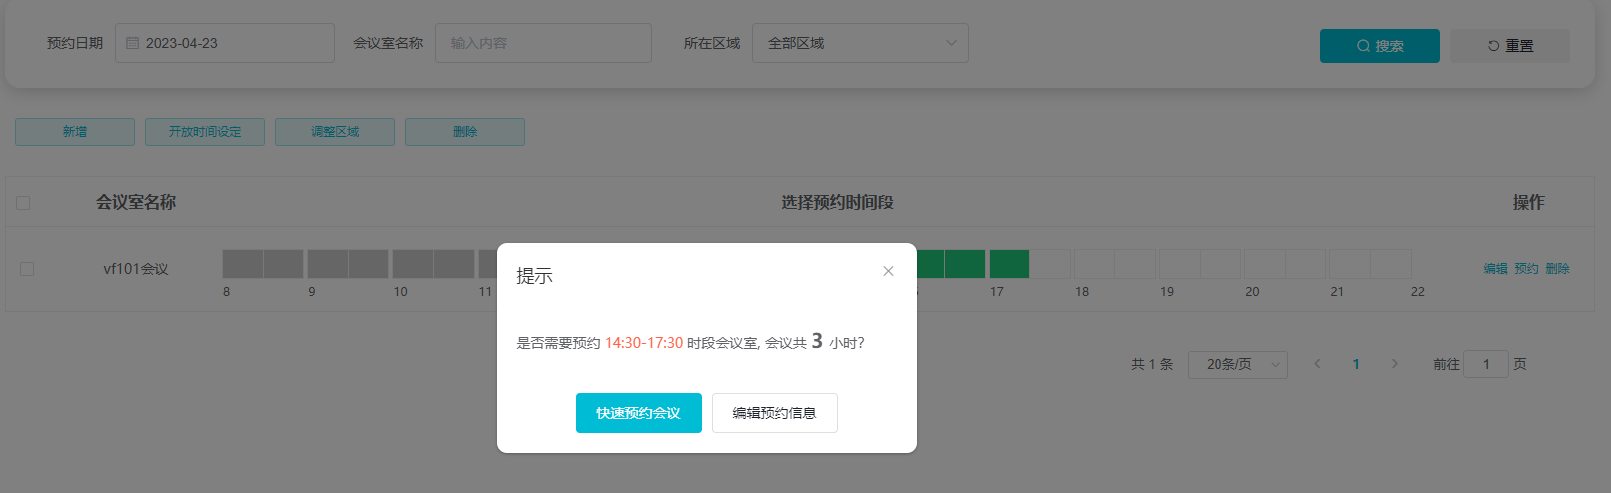Click the 提示 dialog title
Image resolution: width=1611 pixels, height=493 pixels.
[534, 276]
